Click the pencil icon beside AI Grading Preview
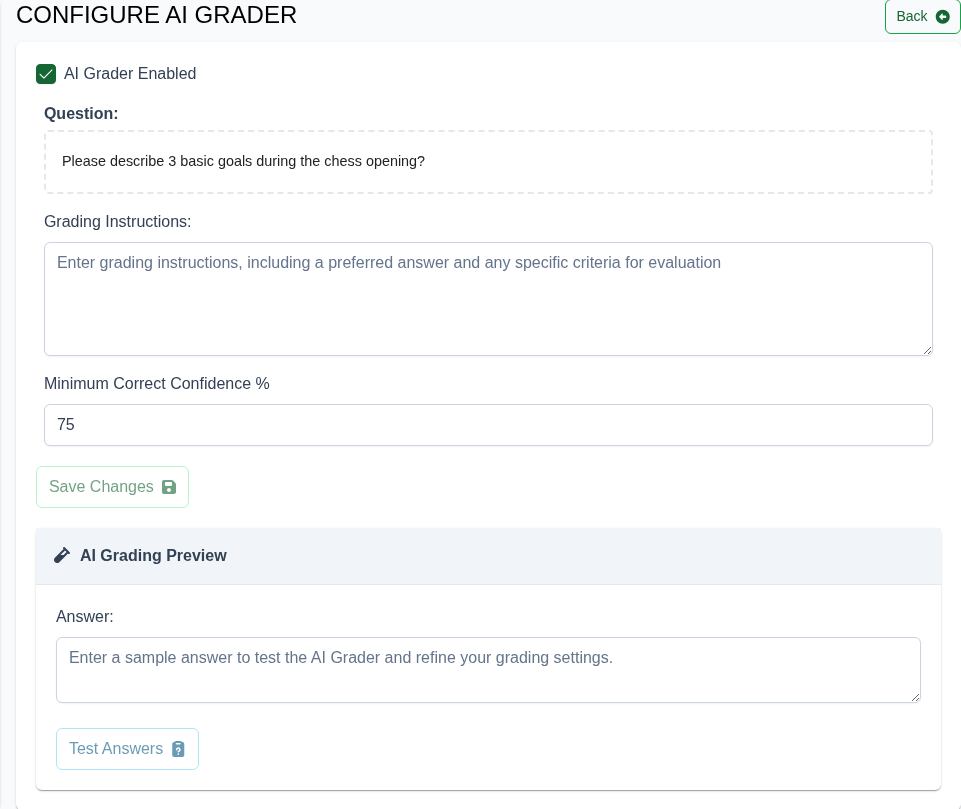Screen dimensions: 961x809 tap(62, 555)
